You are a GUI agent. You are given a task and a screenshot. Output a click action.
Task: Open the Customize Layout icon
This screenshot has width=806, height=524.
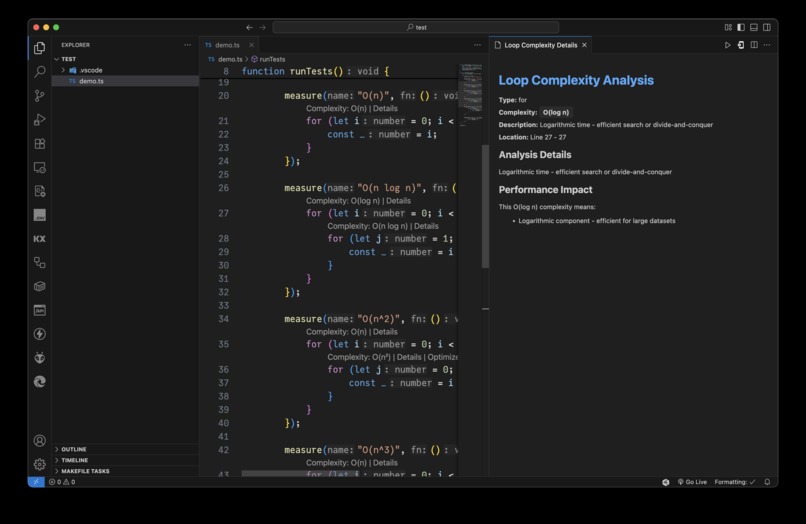point(728,27)
